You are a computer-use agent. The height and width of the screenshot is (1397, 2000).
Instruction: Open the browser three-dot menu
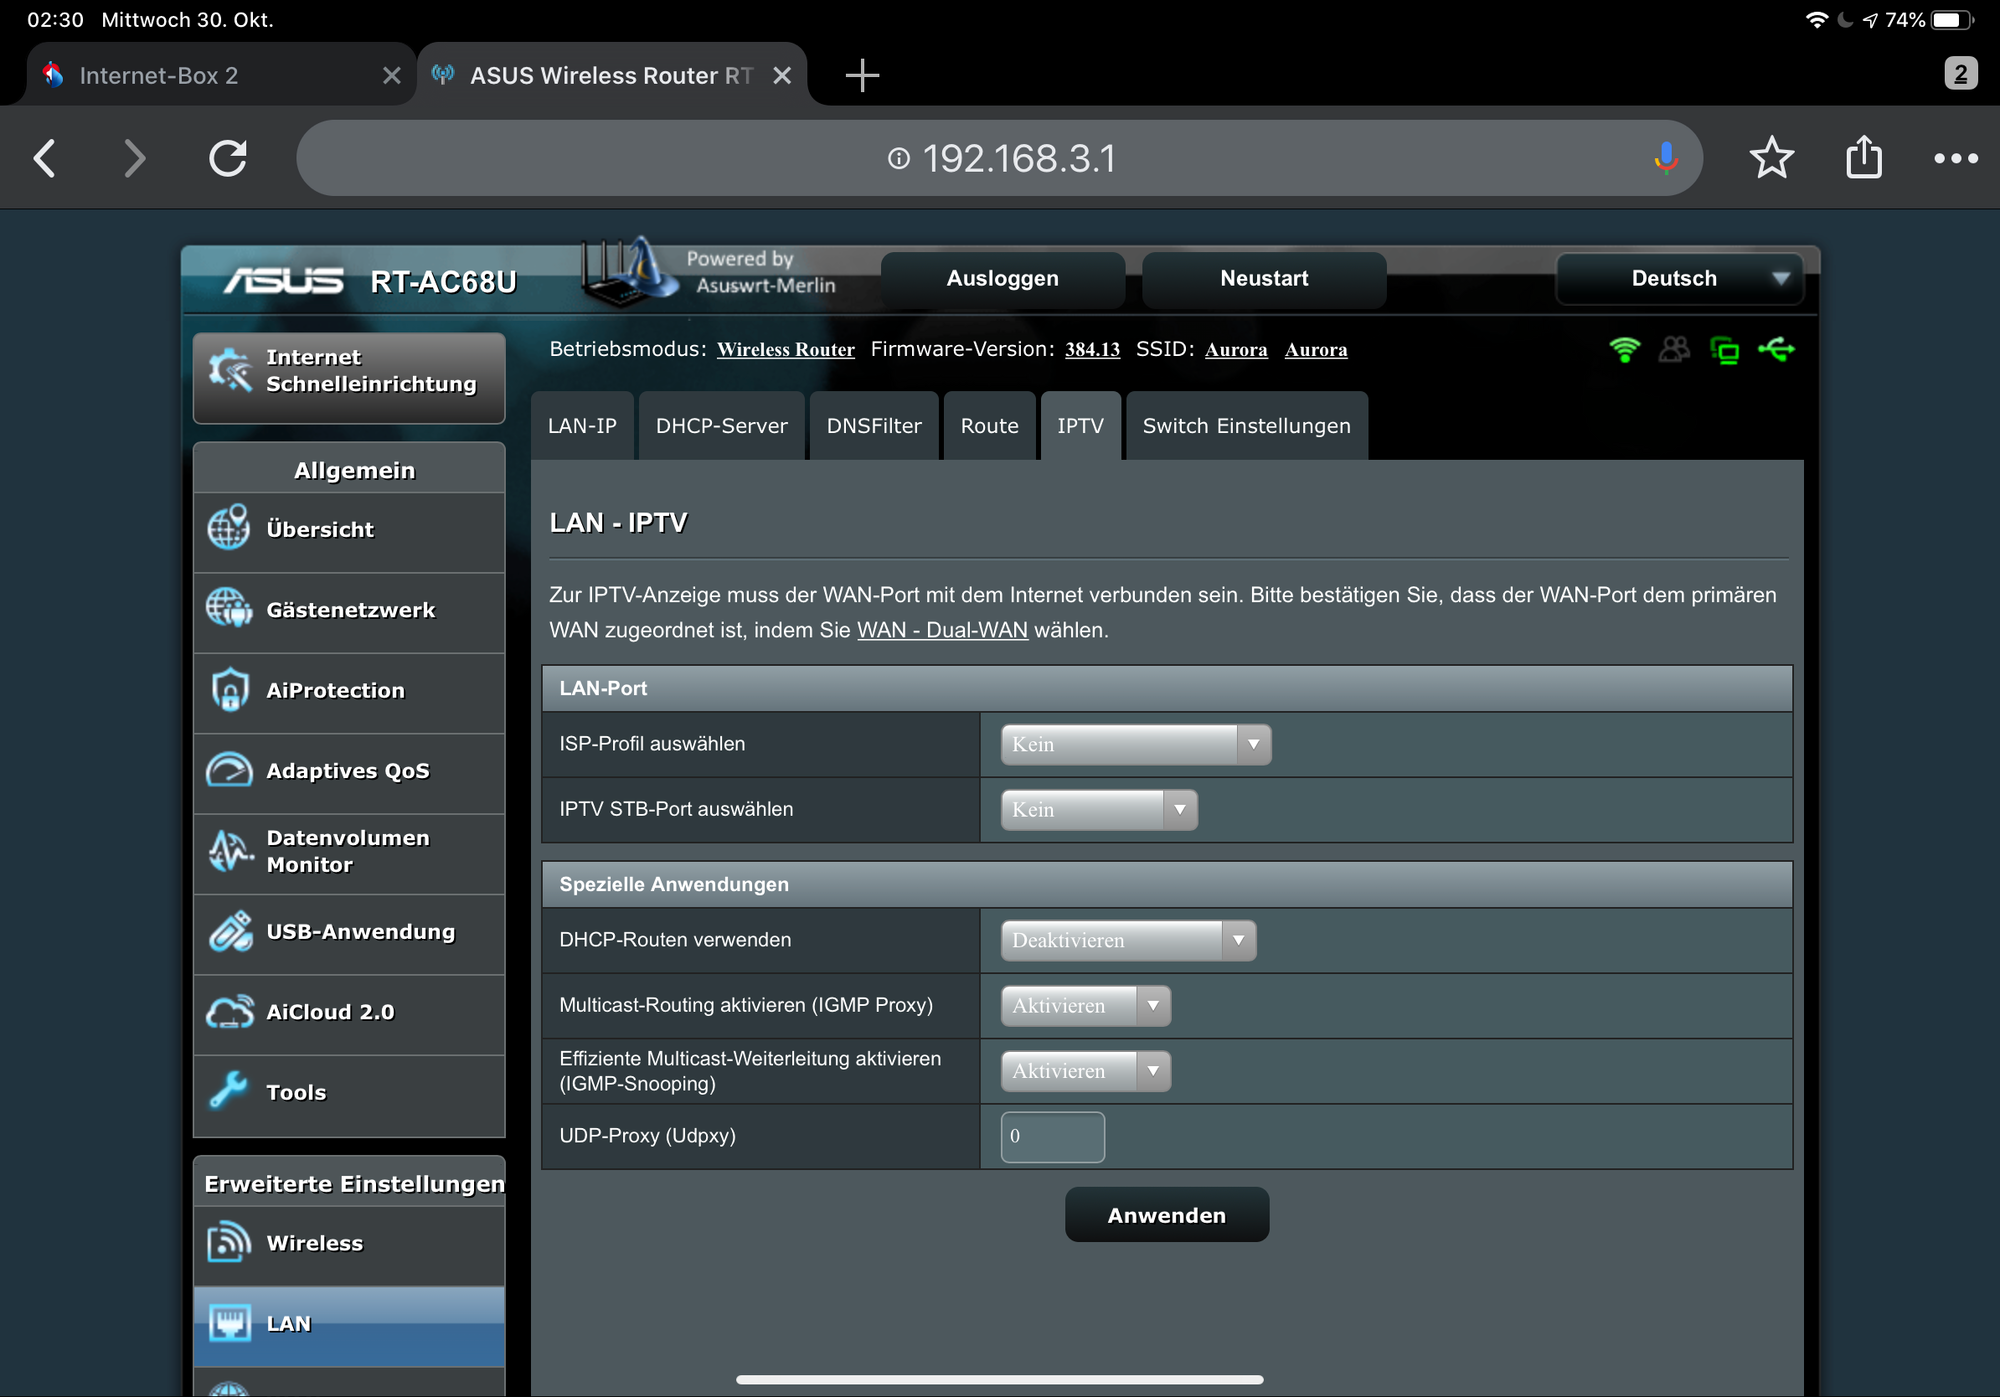point(1956,158)
